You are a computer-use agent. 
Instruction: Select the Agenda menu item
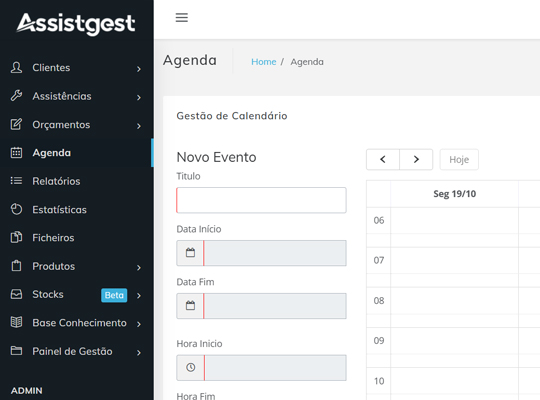point(76,153)
